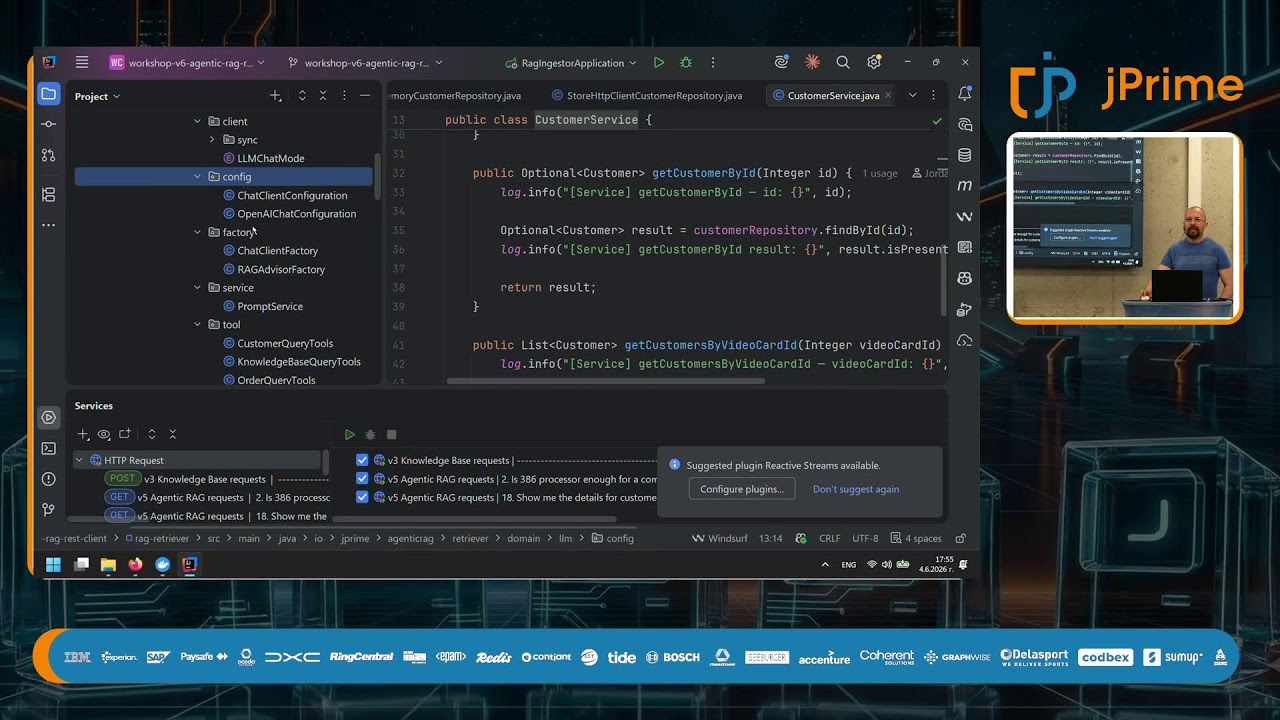This screenshot has height=720, width=1280.
Task: Click the Configure plugins button
Action: point(742,489)
